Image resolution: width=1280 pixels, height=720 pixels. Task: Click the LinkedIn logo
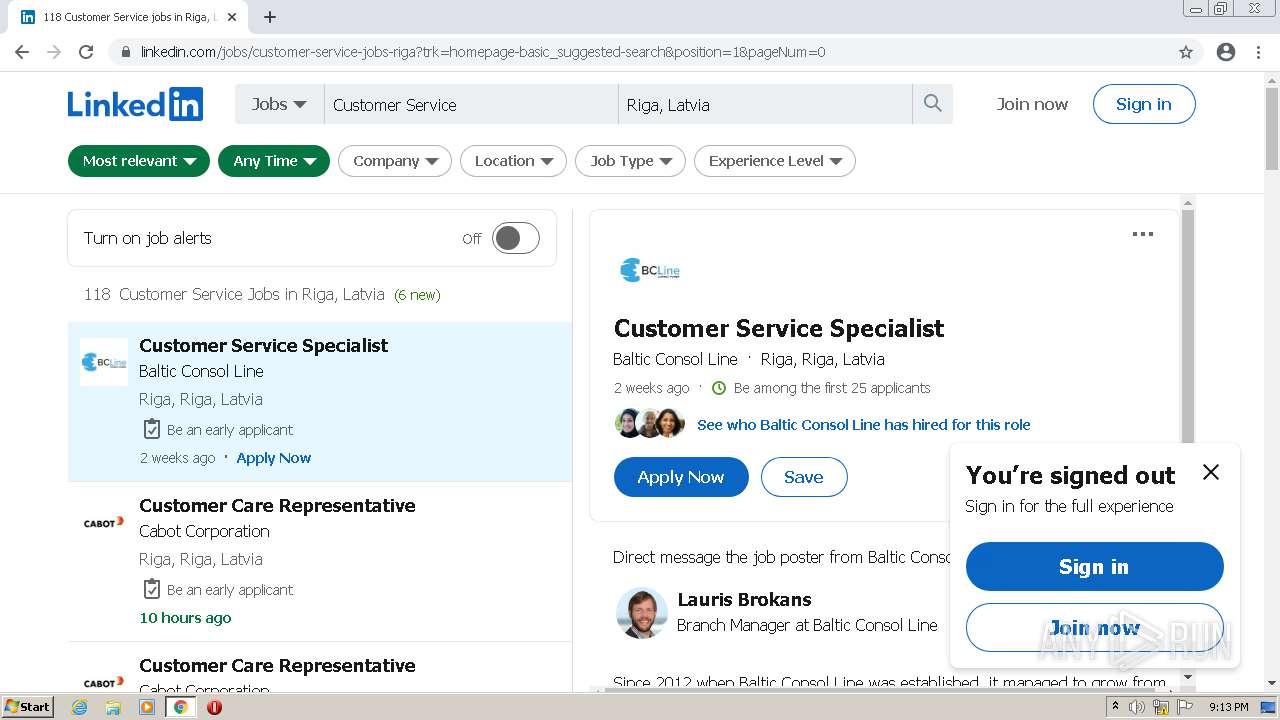tap(135, 104)
